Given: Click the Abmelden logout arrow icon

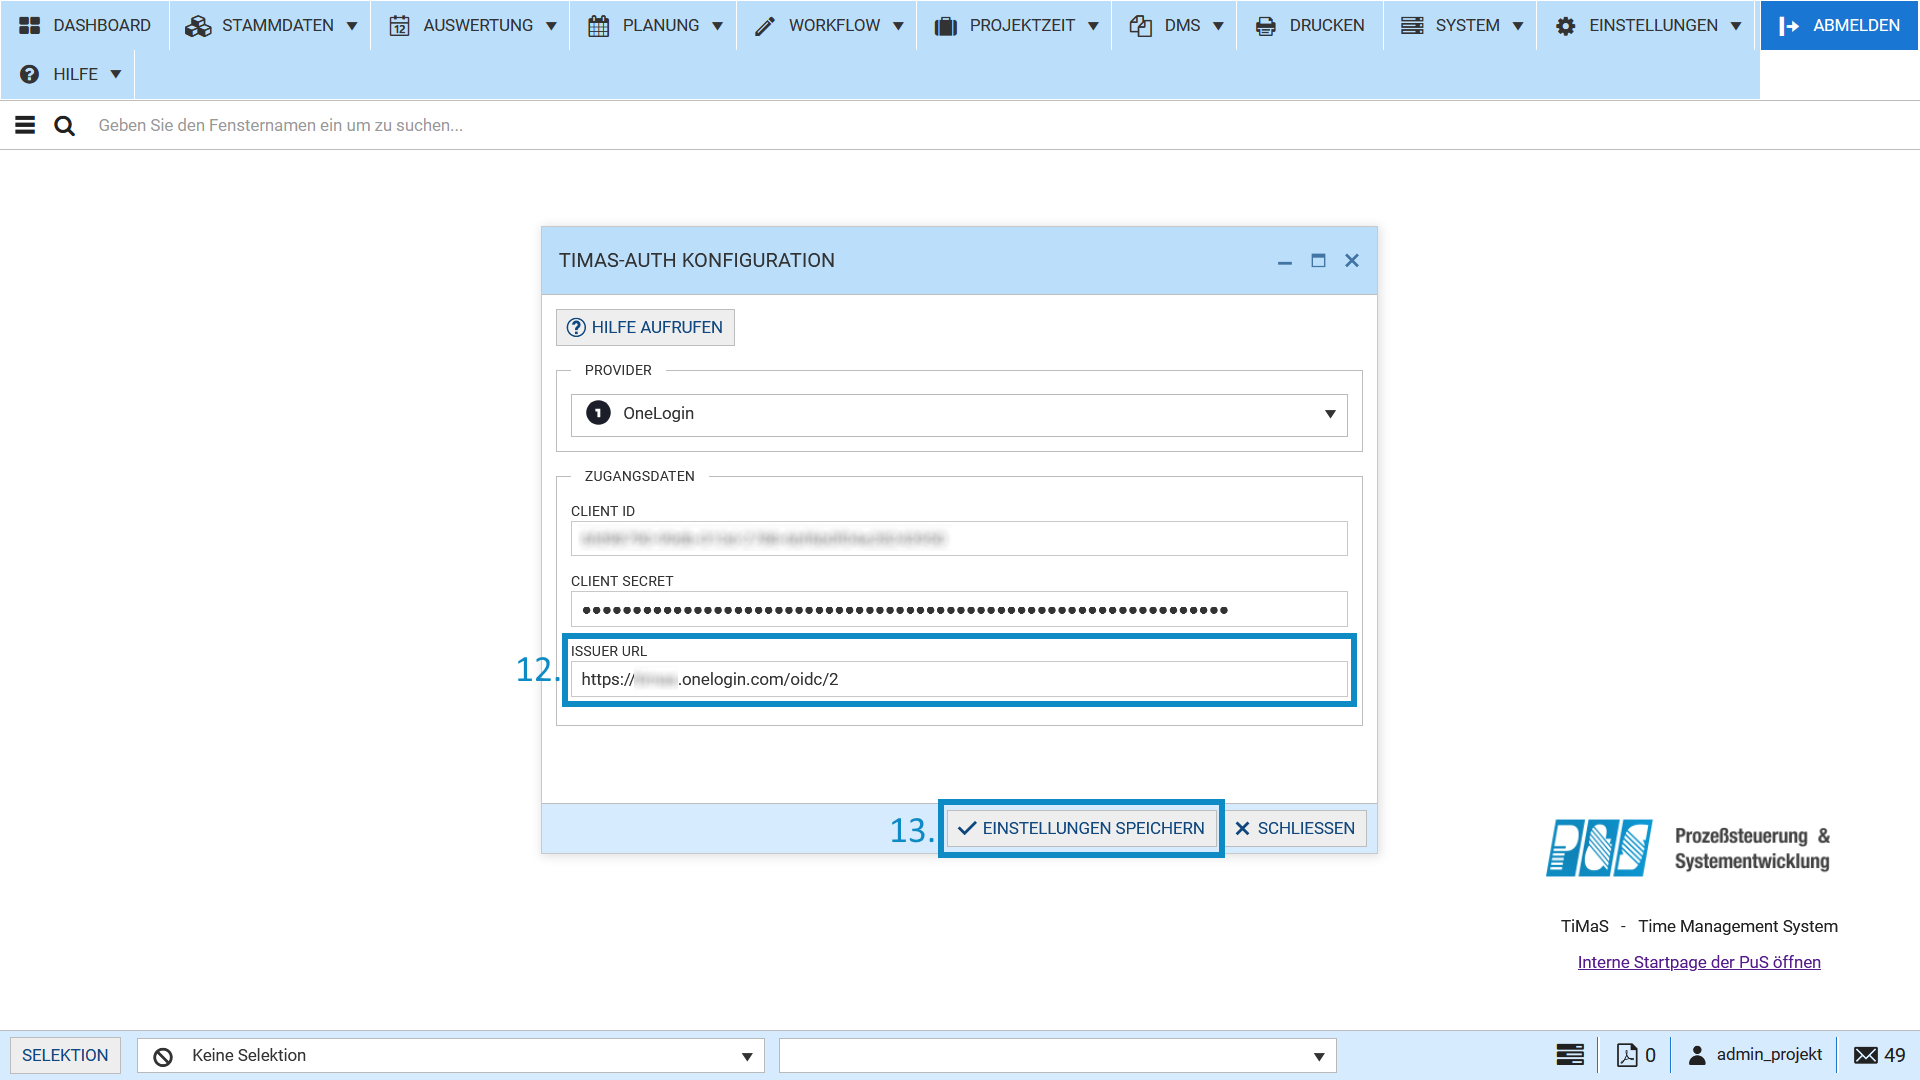Looking at the screenshot, I should point(1789,26).
